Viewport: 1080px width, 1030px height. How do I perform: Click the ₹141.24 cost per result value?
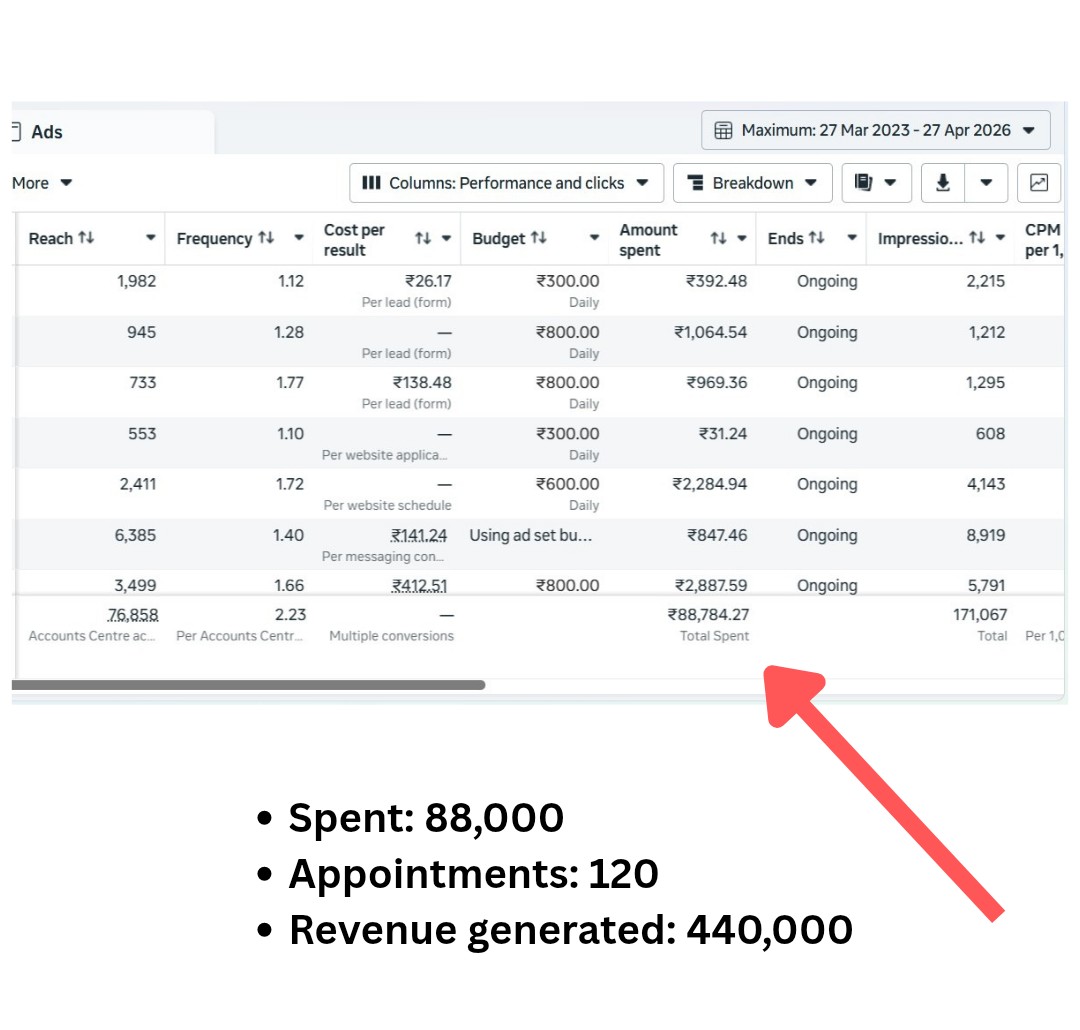pos(419,535)
